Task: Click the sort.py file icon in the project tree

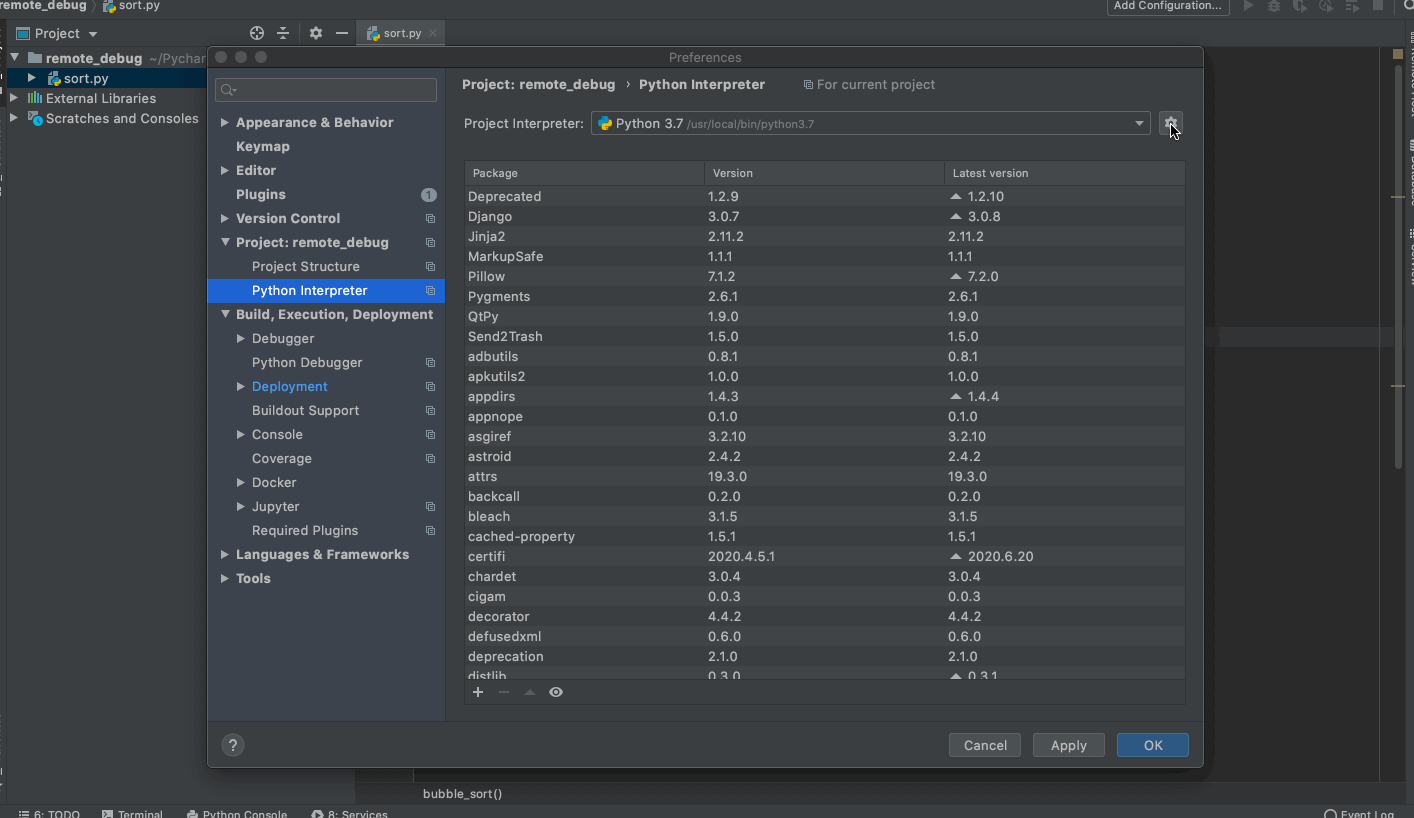Action: 55,78
